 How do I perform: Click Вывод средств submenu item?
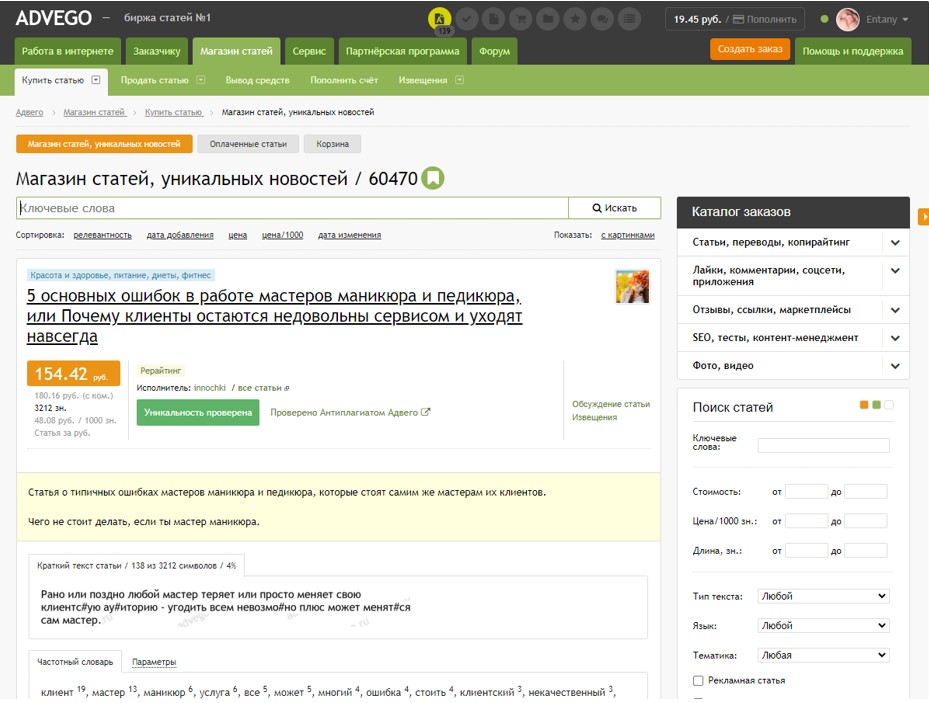coord(257,80)
